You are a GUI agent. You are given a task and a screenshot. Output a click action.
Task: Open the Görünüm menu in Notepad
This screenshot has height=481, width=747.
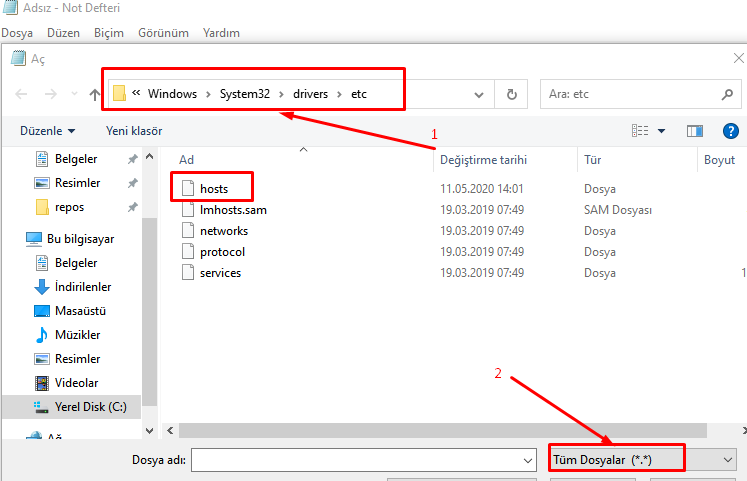163,33
